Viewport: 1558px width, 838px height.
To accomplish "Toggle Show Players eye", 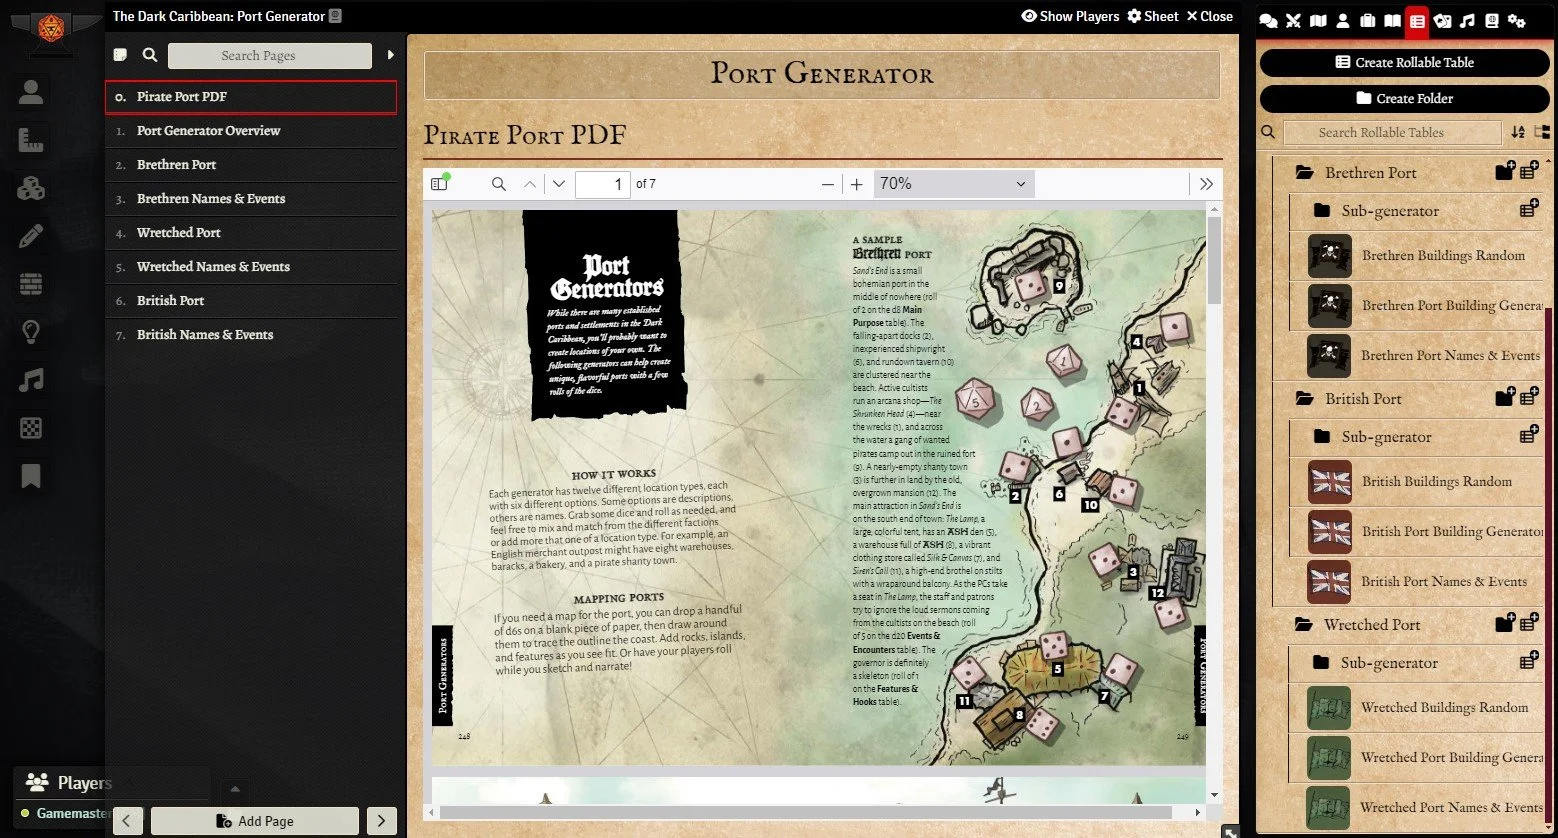I will click(1069, 16).
